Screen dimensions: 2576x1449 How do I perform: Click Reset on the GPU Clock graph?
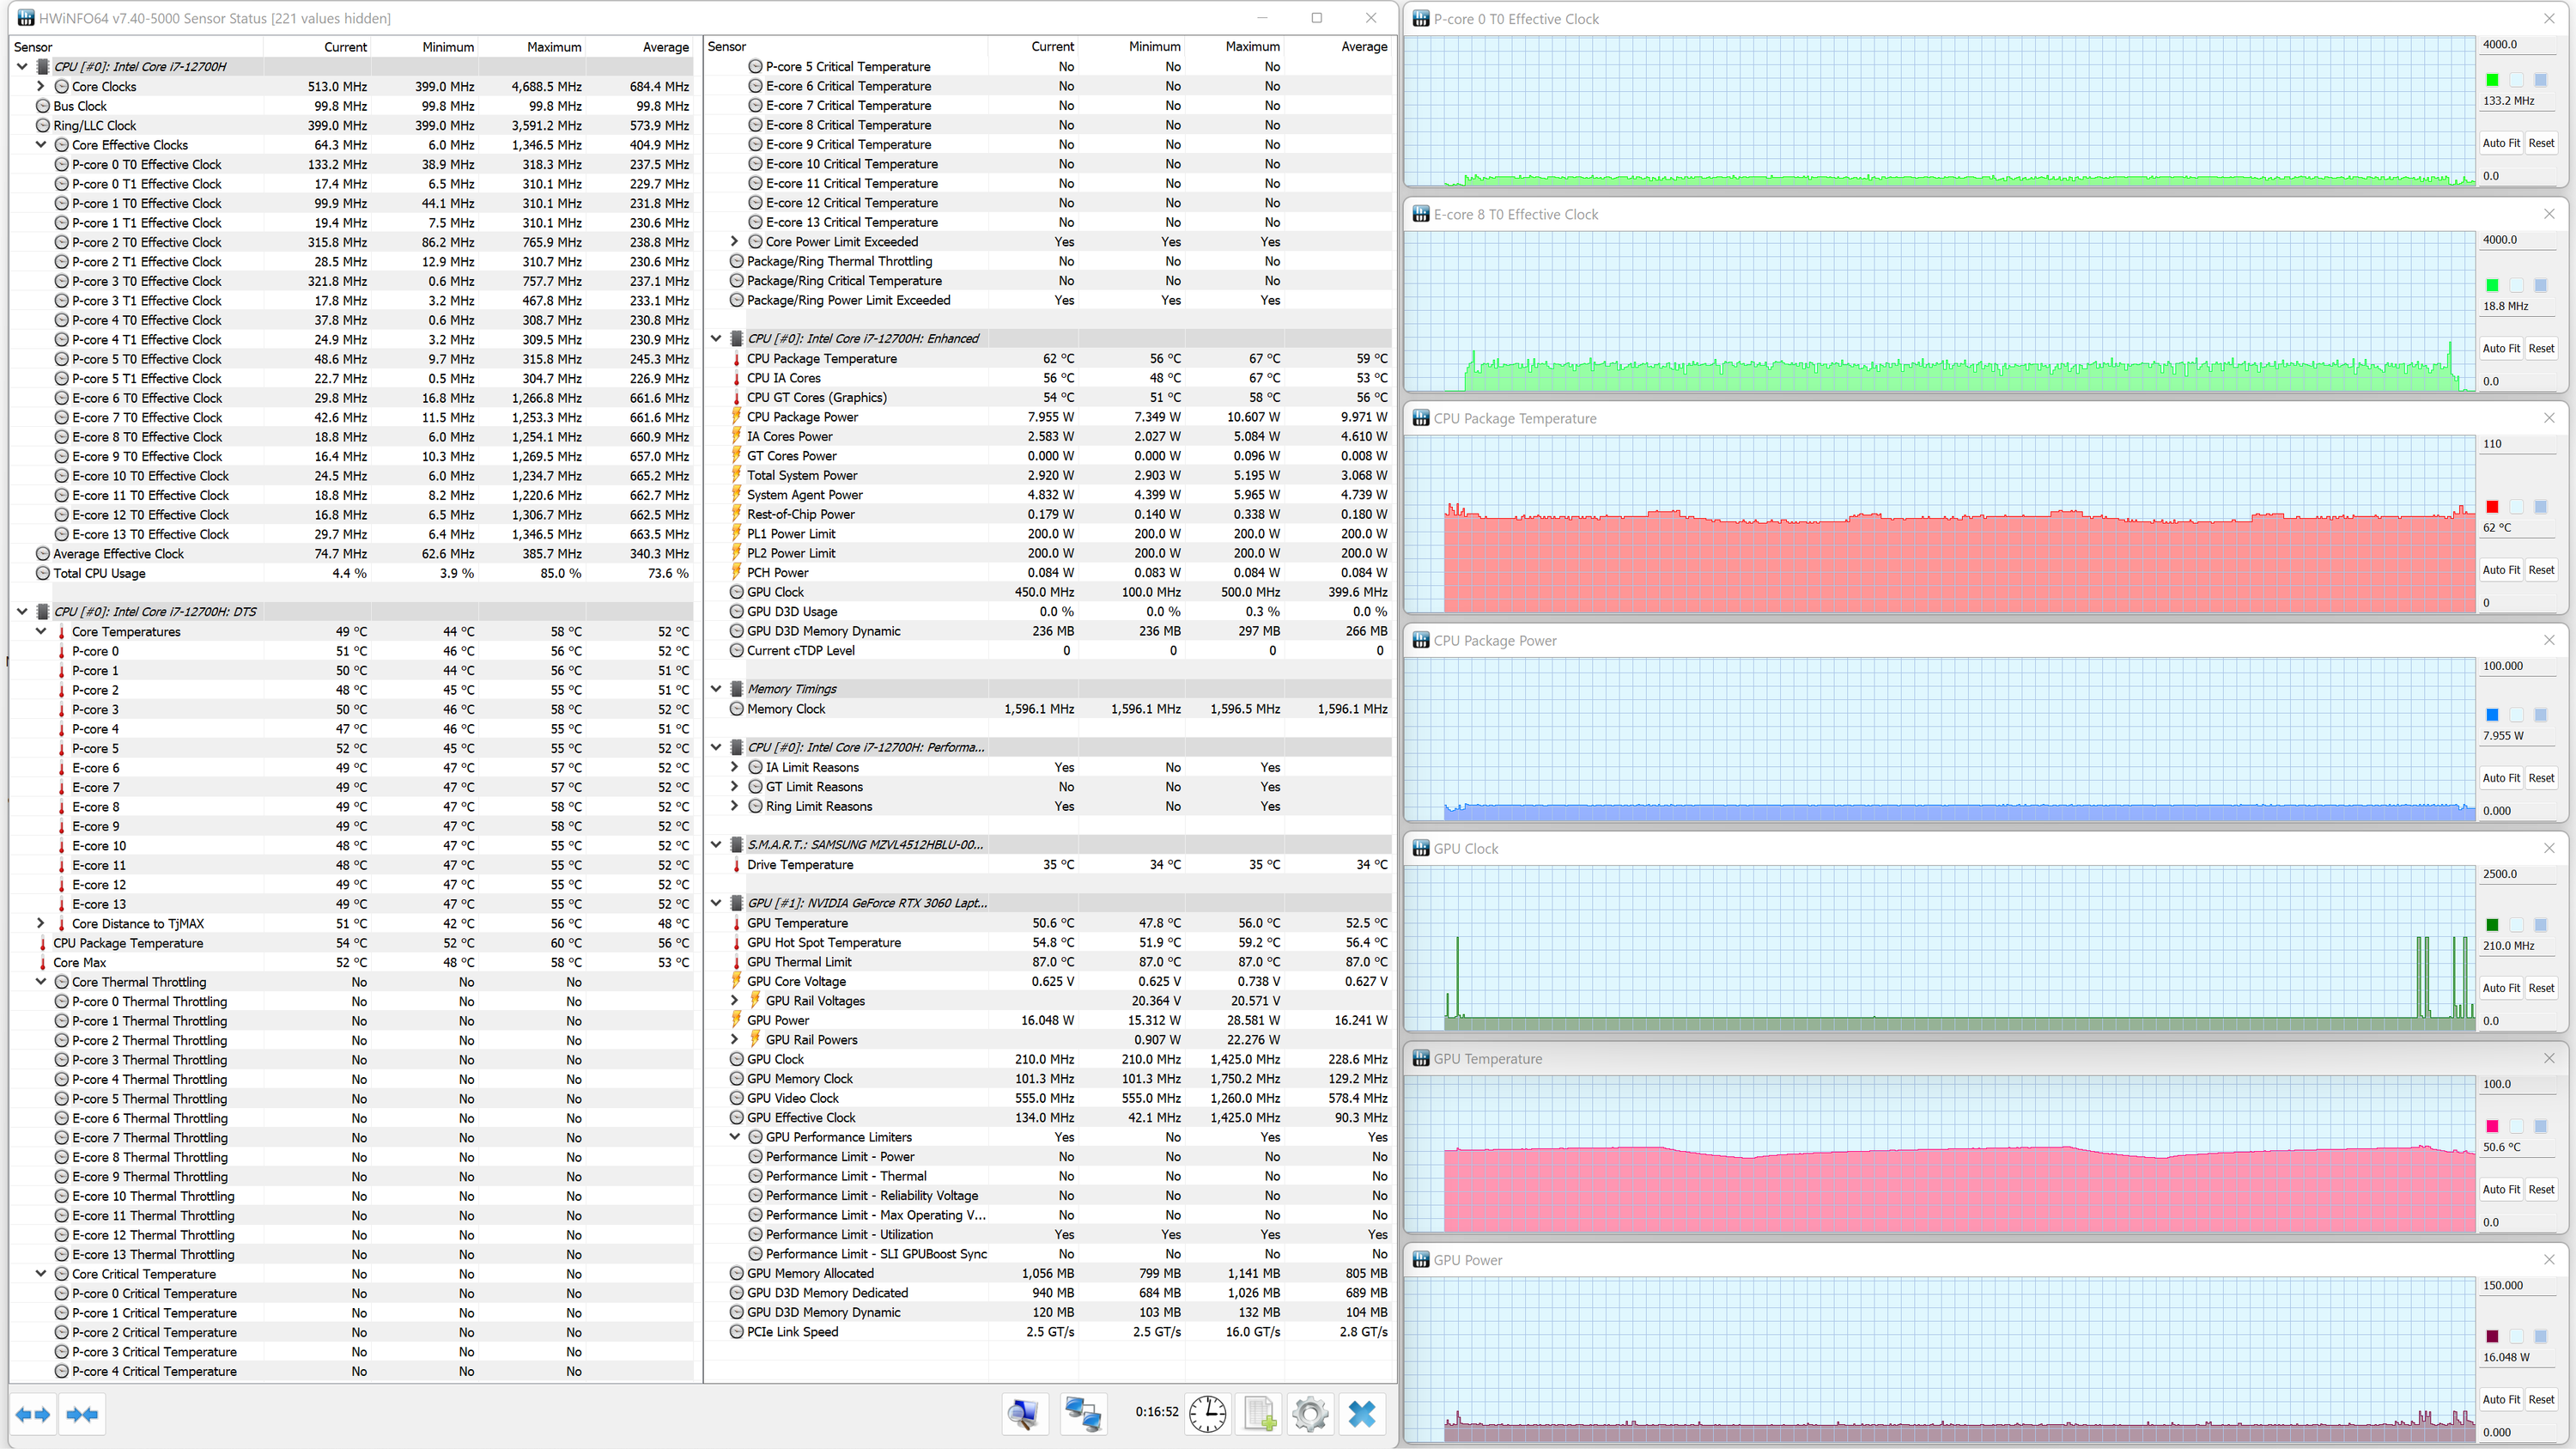tap(2541, 988)
